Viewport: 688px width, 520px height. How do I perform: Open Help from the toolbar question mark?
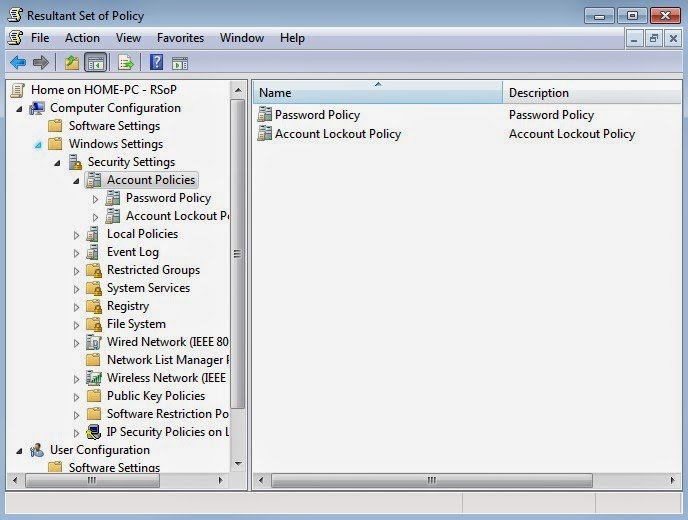pyautogui.click(x=156, y=63)
